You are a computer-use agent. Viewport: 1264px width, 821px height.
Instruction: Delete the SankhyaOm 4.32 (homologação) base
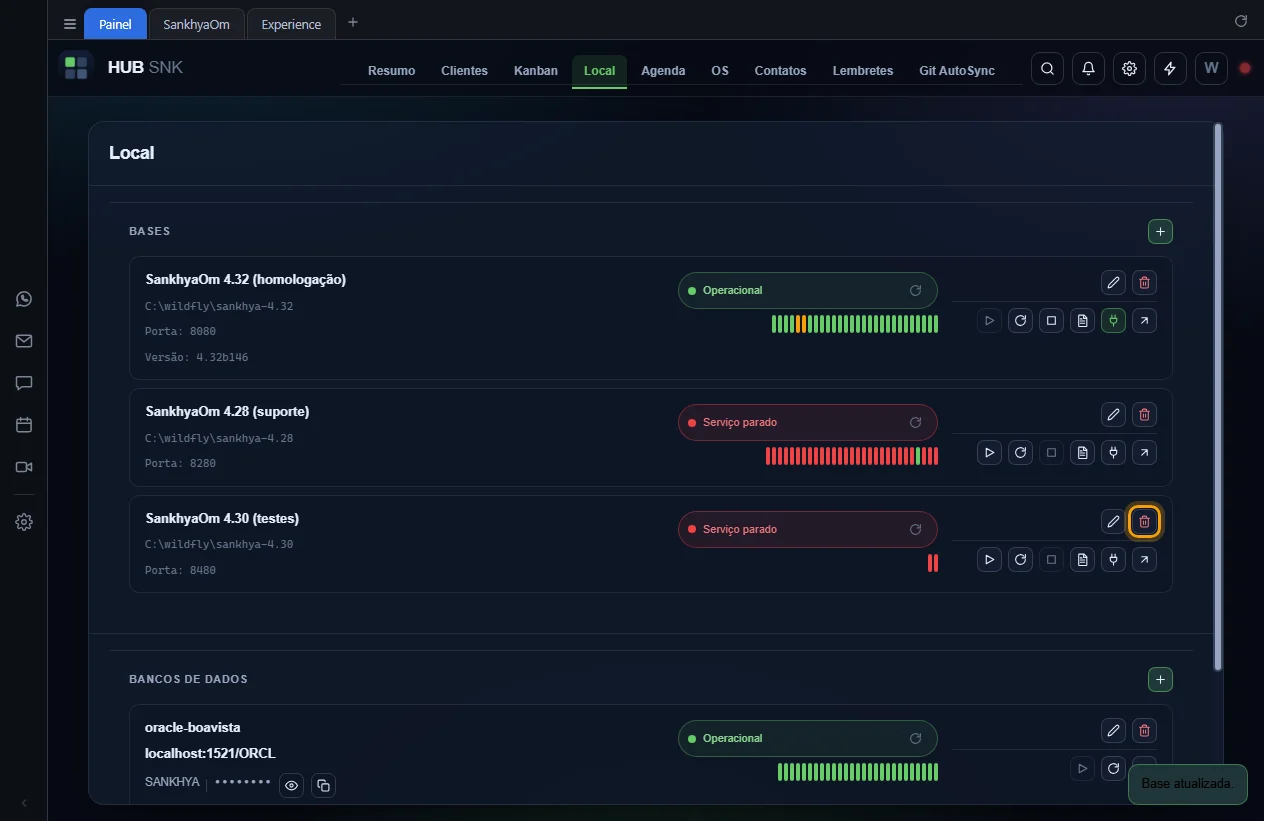(1145, 282)
